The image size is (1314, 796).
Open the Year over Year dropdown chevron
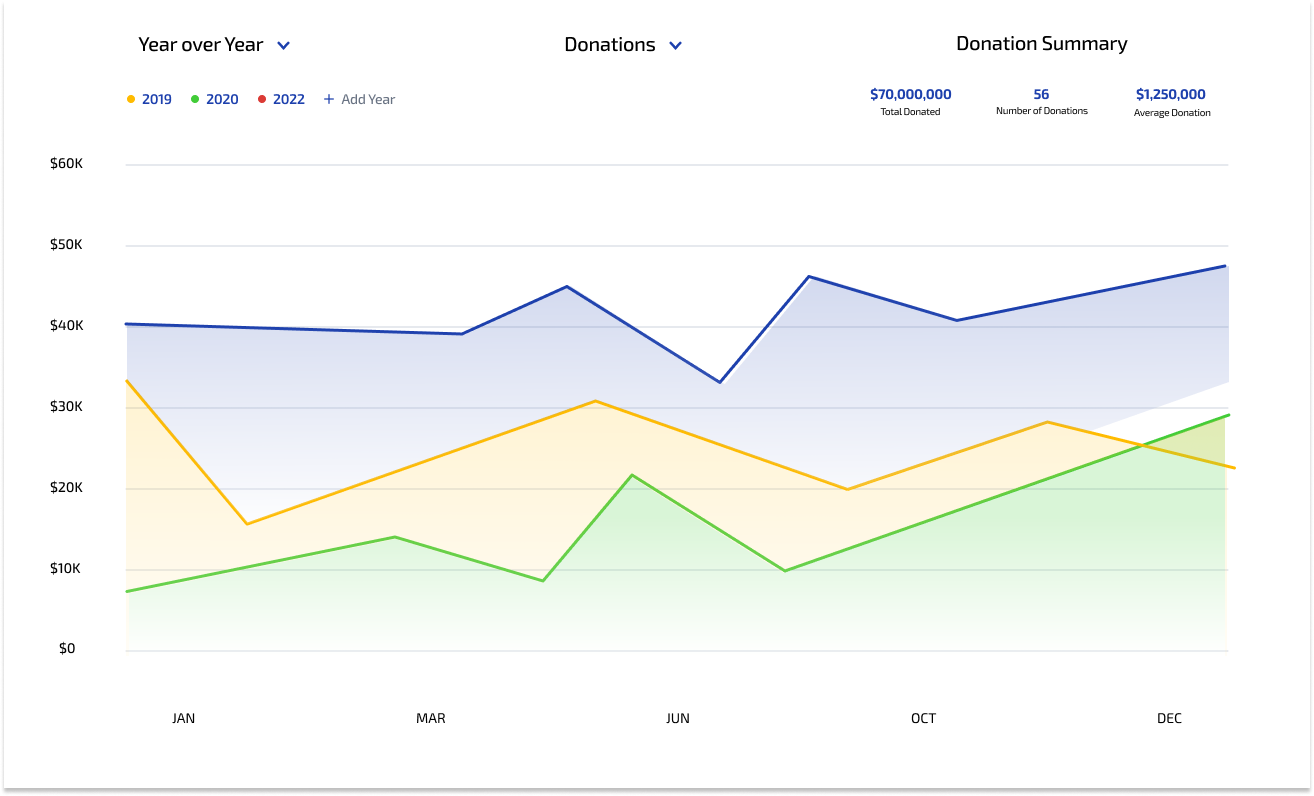[283, 46]
